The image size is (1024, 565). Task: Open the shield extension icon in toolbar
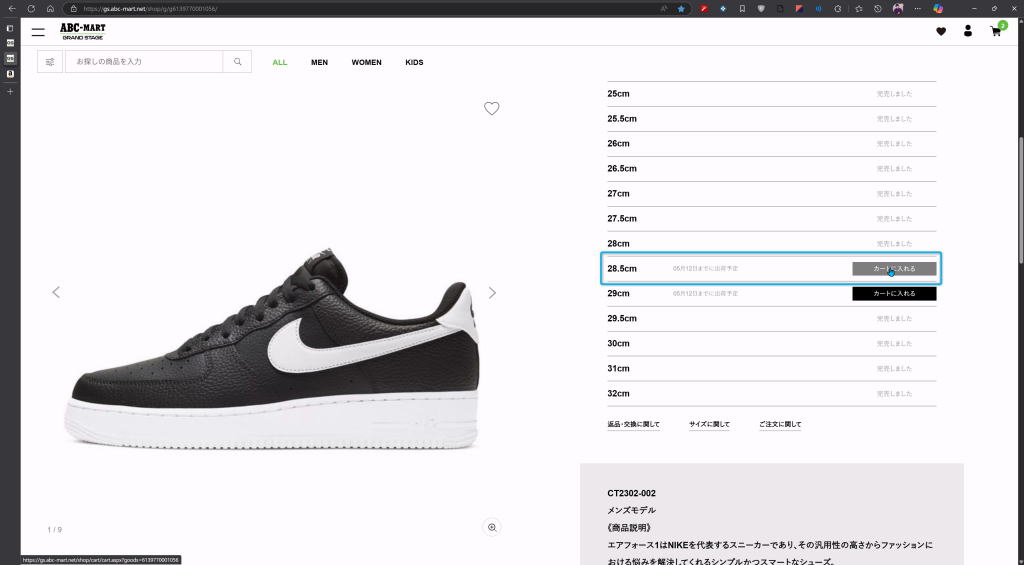coord(761,8)
